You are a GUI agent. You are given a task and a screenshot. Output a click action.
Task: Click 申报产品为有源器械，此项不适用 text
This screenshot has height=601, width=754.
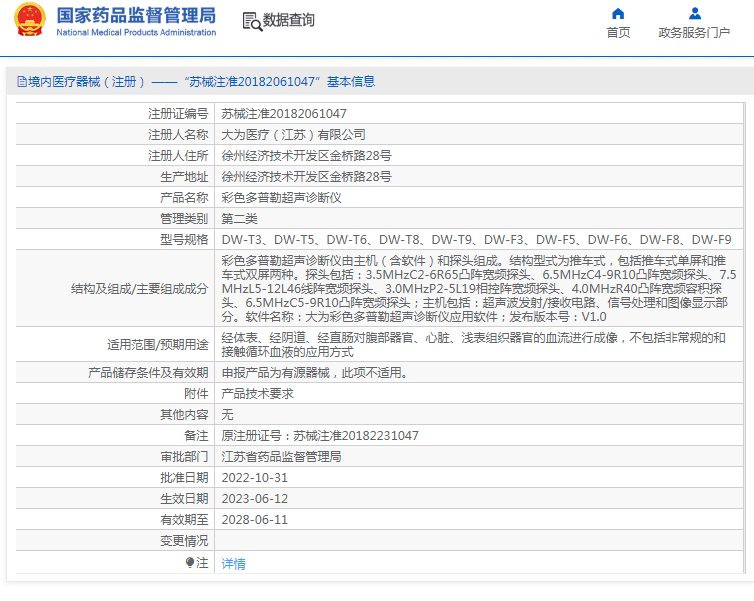314,373
